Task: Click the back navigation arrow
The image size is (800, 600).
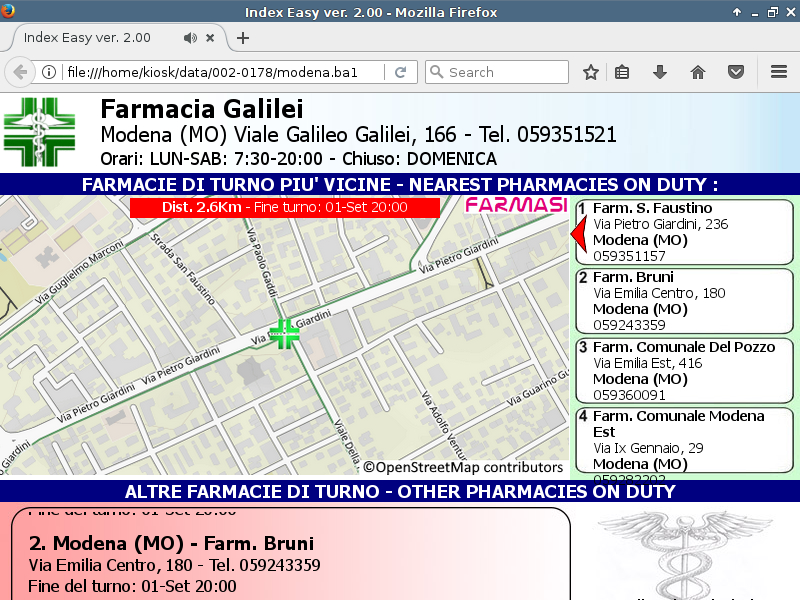Action: (20, 72)
